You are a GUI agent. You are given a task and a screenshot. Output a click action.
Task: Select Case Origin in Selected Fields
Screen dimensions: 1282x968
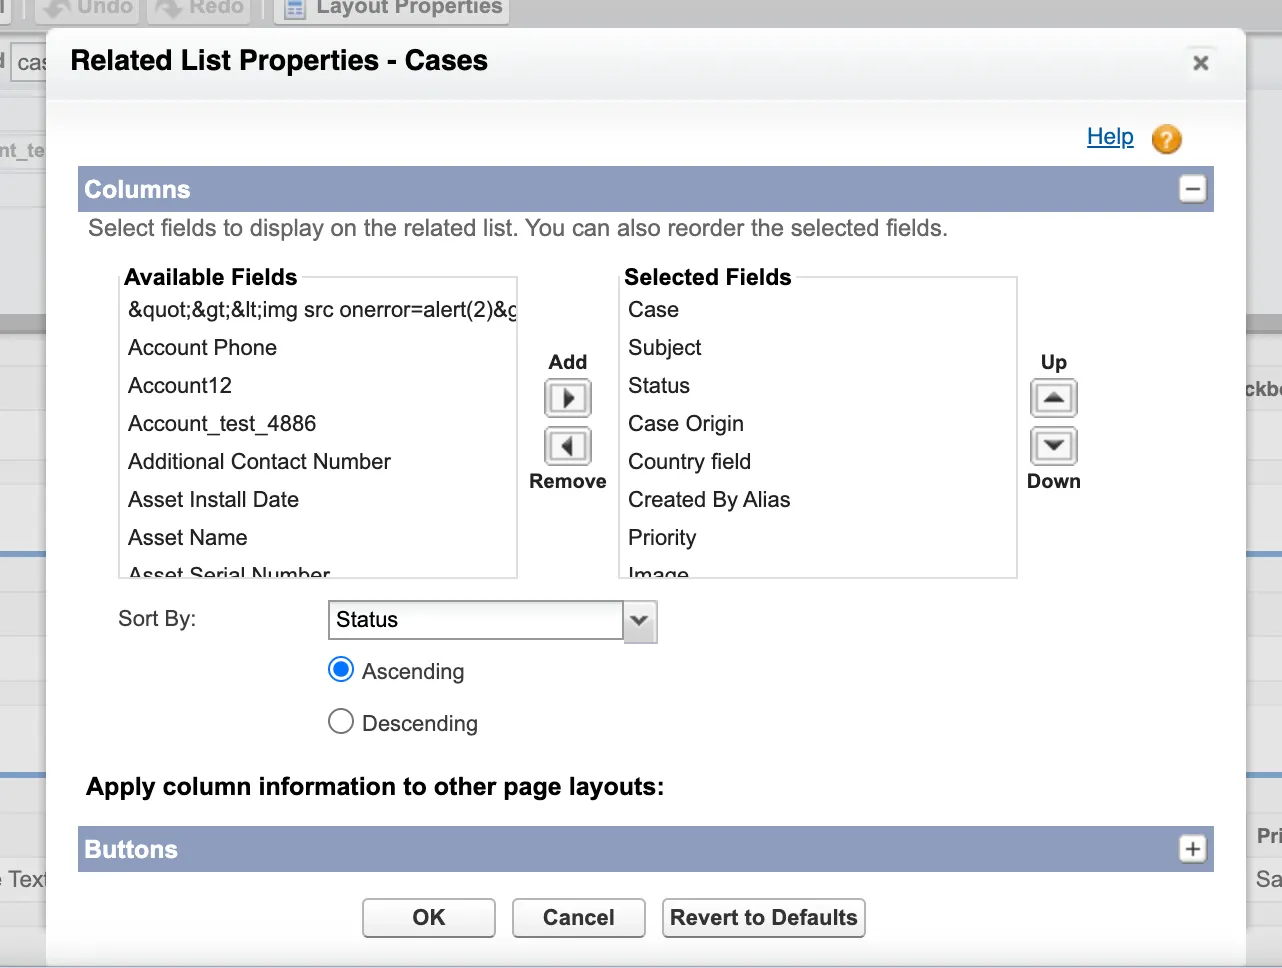(x=686, y=424)
